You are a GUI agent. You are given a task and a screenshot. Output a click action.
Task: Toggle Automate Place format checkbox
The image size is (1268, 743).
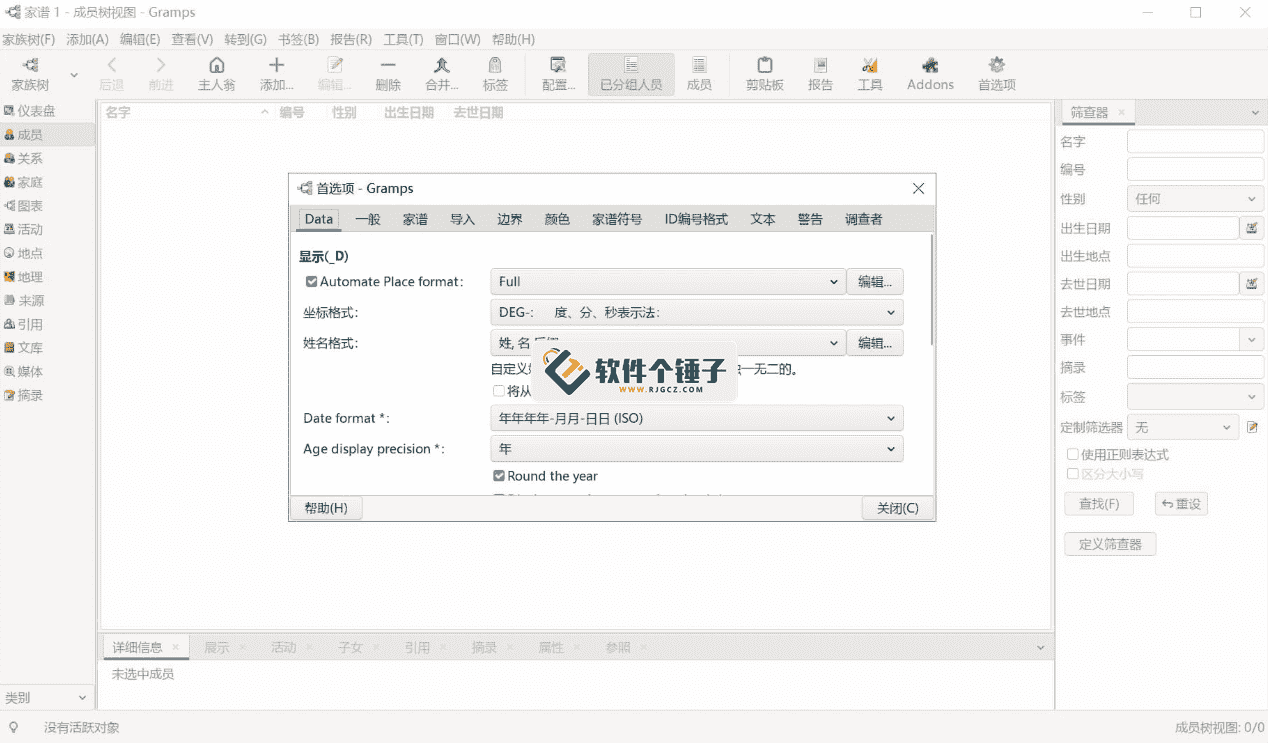(x=311, y=282)
